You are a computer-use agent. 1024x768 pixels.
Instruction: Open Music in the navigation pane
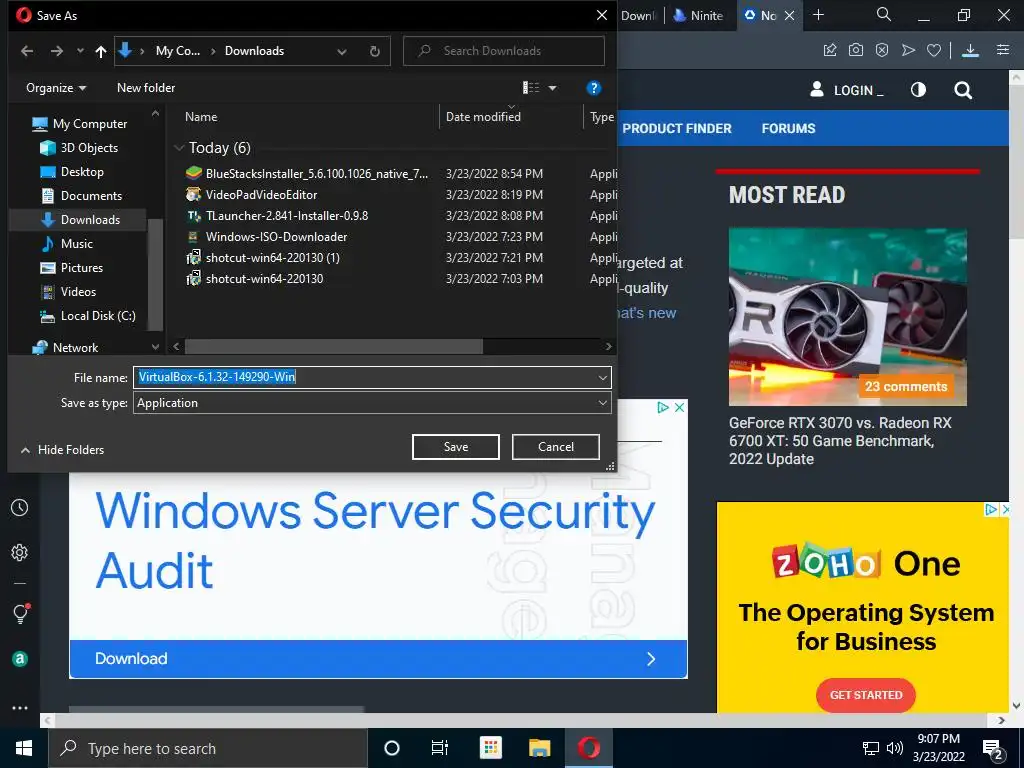pos(67,244)
